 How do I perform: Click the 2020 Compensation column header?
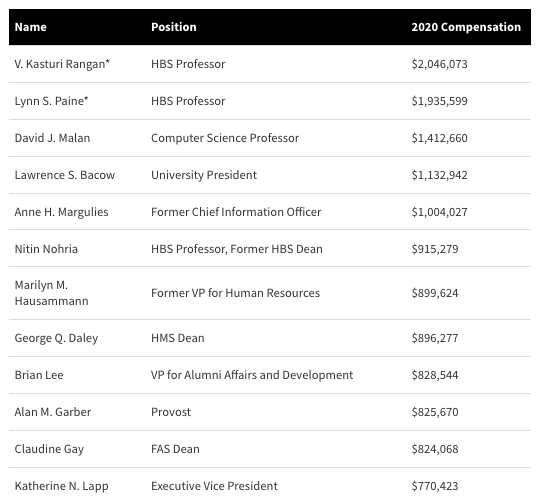click(x=466, y=27)
